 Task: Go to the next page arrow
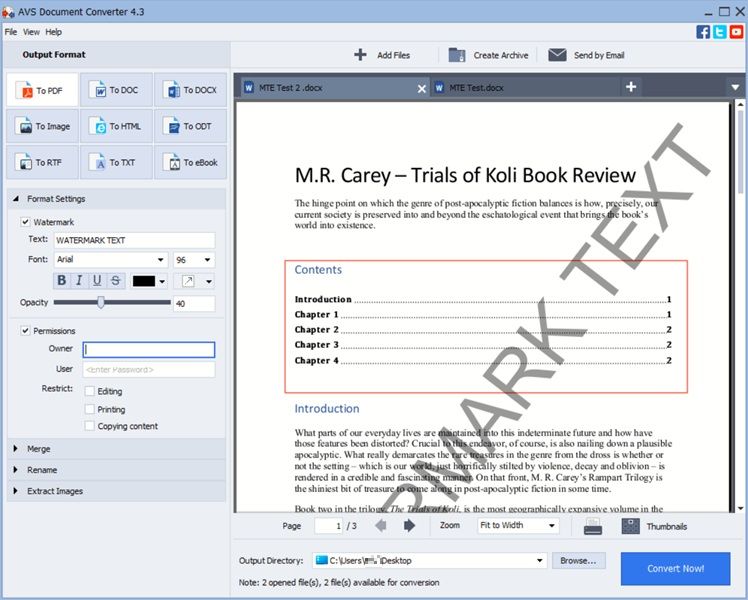click(409, 526)
